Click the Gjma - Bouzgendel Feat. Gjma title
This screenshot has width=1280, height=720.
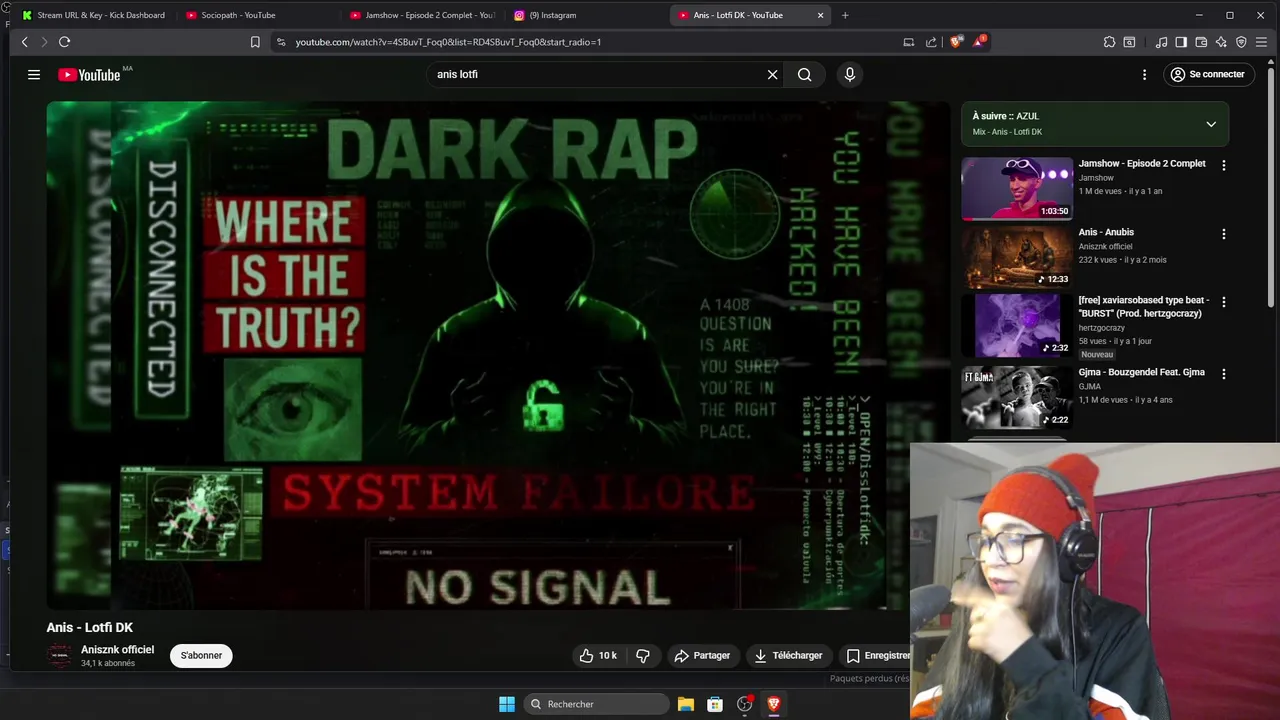pos(1141,372)
